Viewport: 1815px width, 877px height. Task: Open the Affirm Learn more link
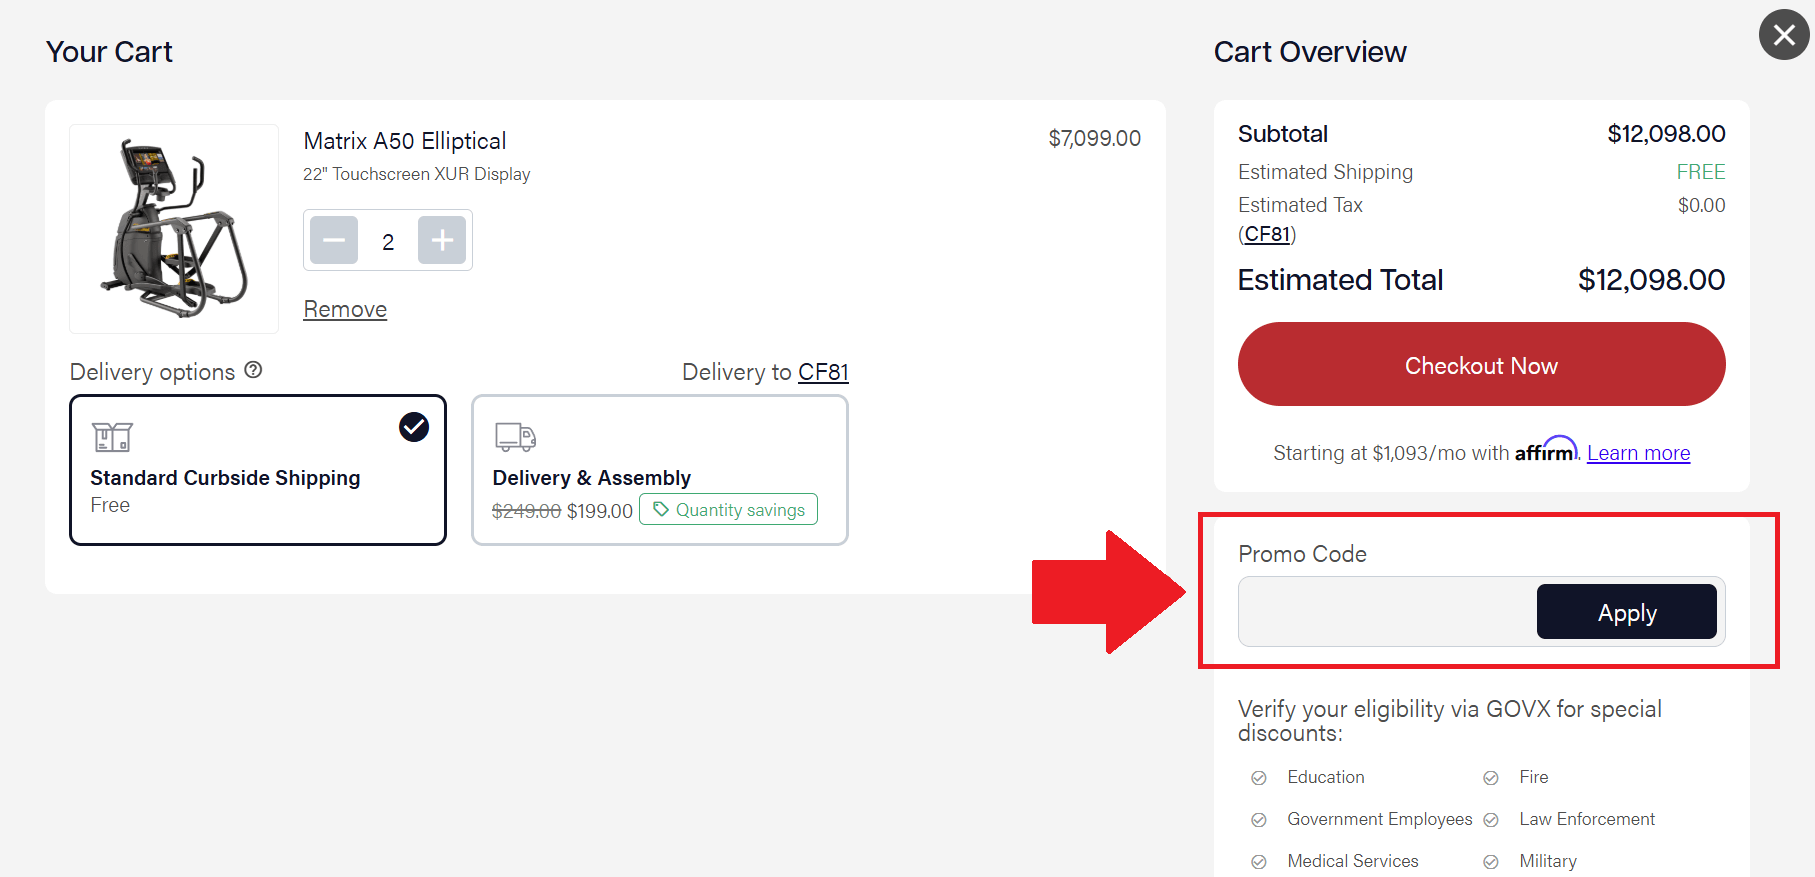[1638, 453]
